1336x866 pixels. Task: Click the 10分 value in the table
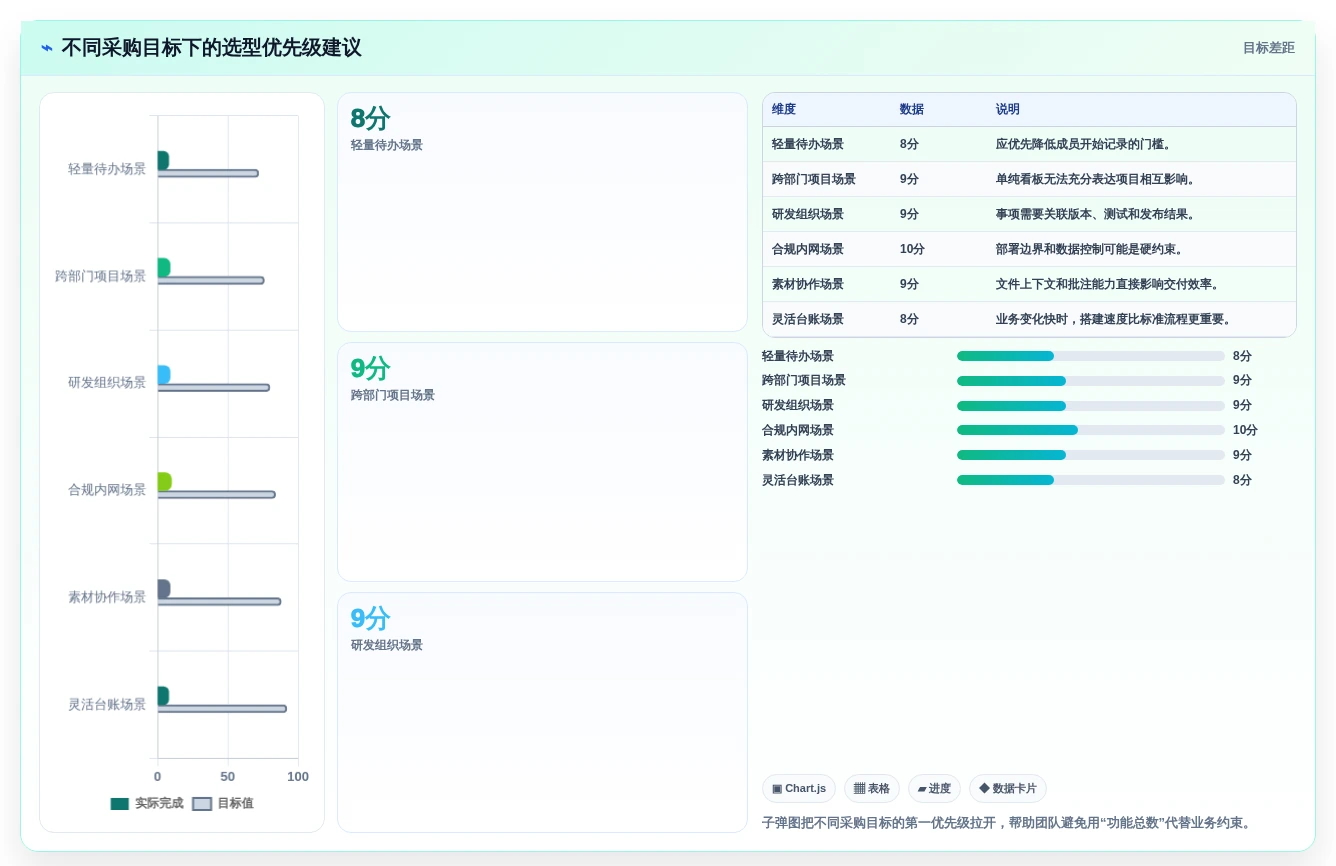[x=912, y=249]
